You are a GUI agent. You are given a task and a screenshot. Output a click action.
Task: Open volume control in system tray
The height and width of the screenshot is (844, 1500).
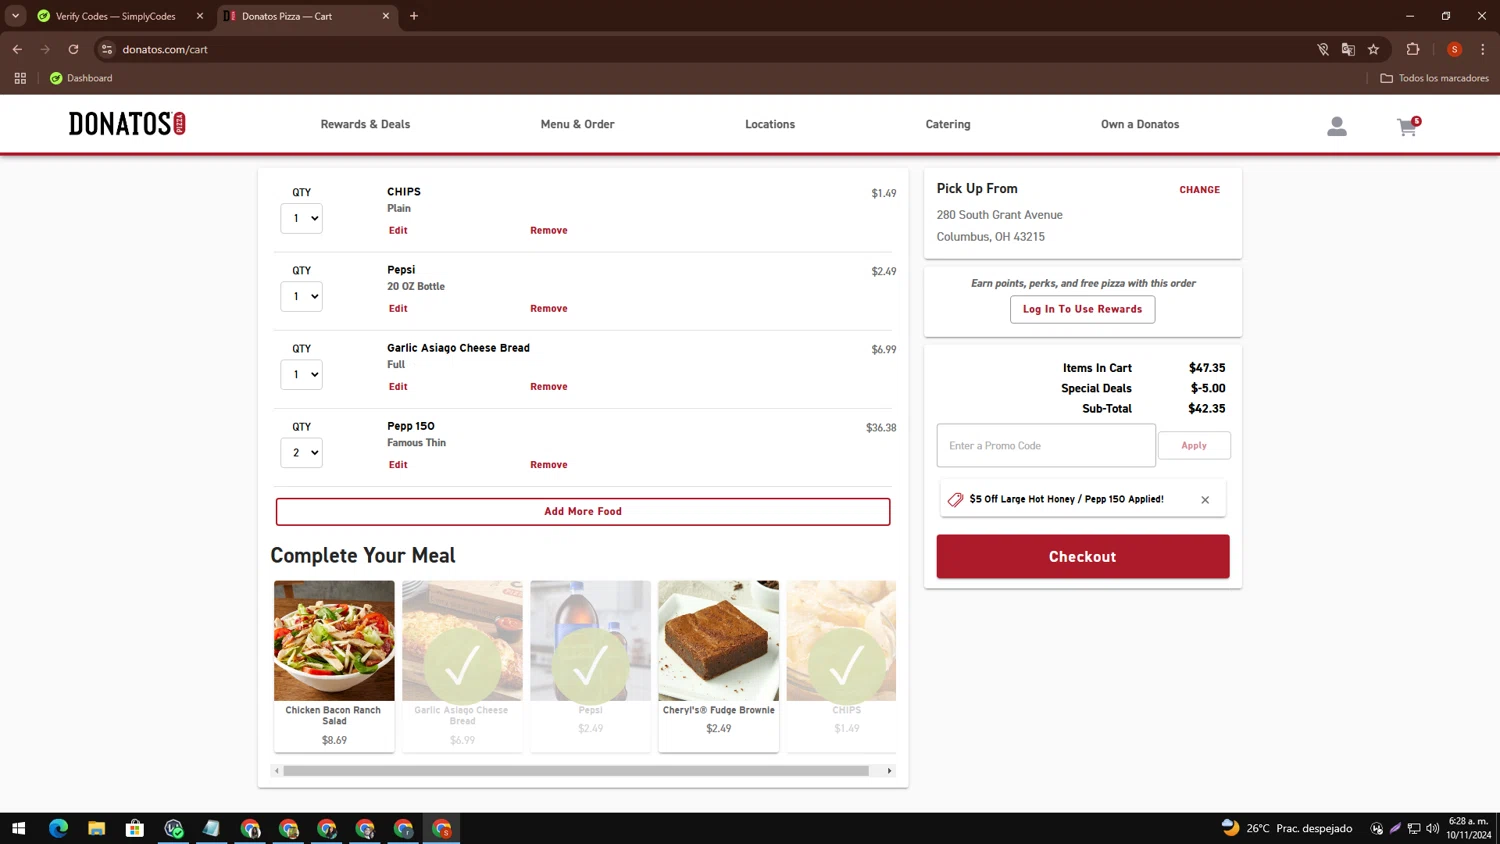[1433, 828]
